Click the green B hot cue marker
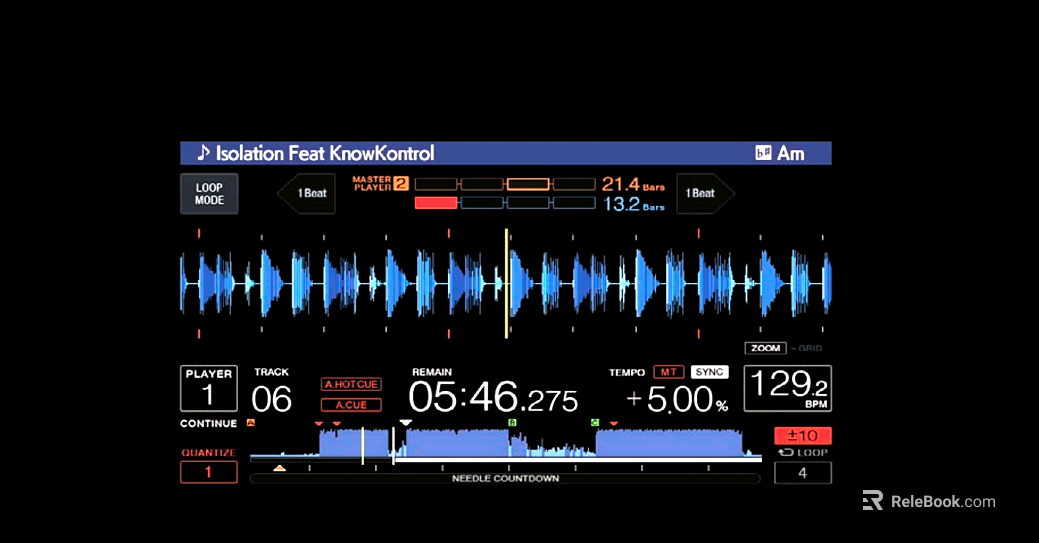The image size is (1039, 543). pos(512,422)
